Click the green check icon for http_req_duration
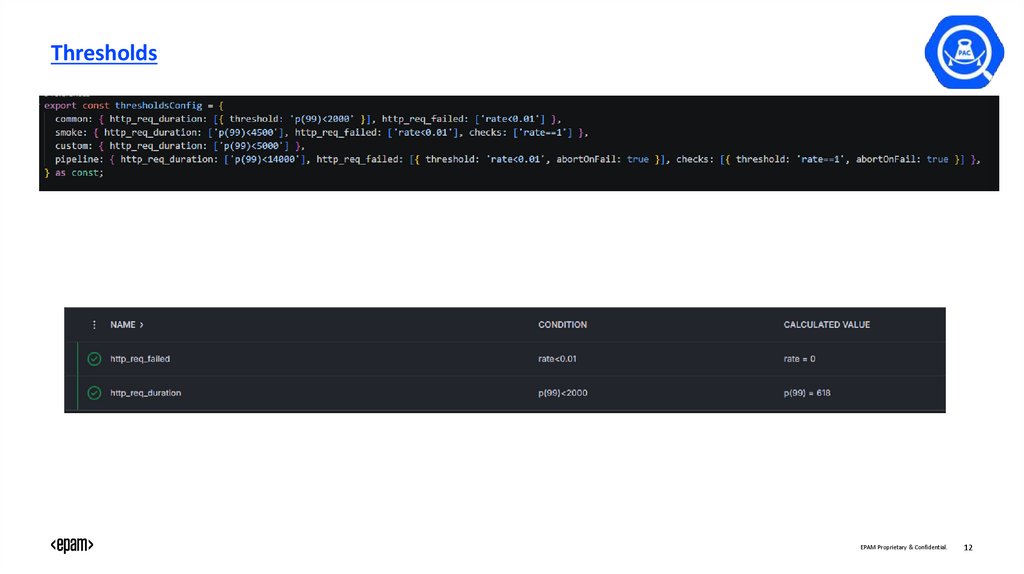This screenshot has width=1024, height=574. click(94, 392)
